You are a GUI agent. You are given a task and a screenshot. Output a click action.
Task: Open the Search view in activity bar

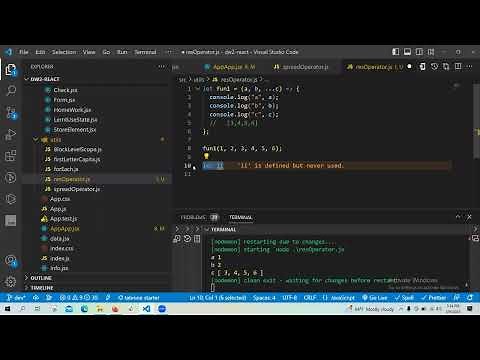[x=11, y=90]
